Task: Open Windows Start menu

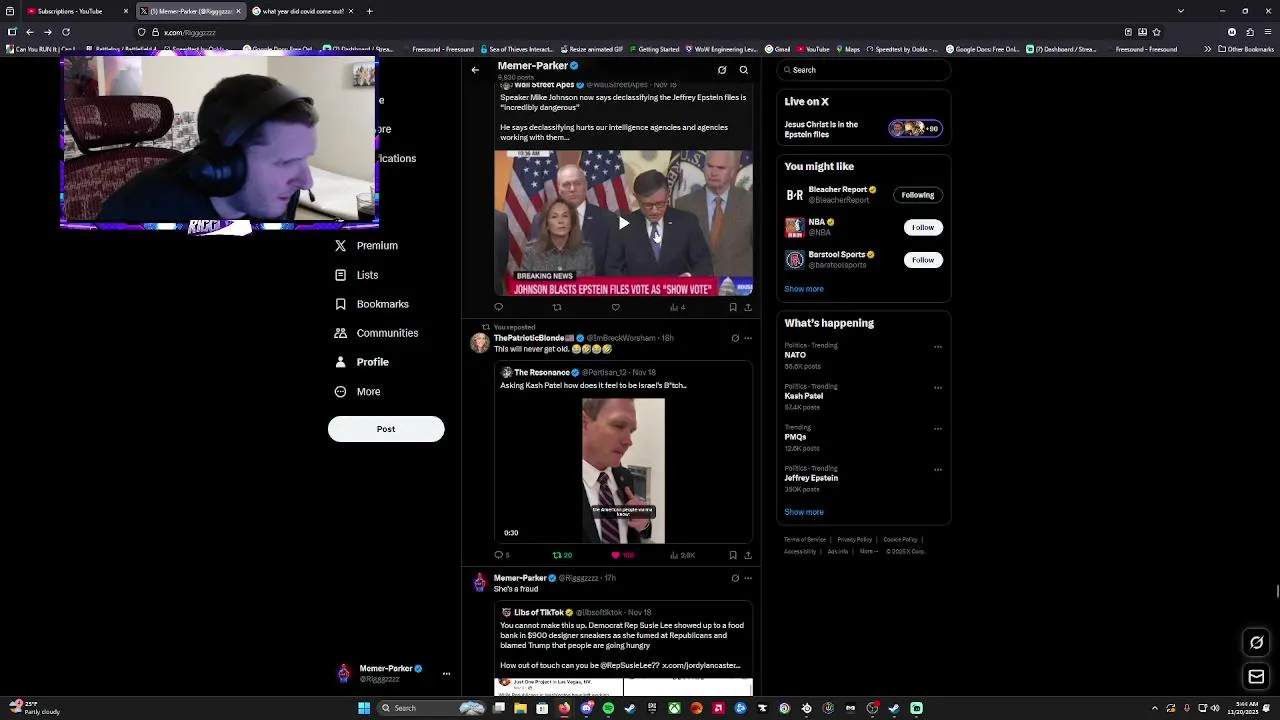Action: 364,708
